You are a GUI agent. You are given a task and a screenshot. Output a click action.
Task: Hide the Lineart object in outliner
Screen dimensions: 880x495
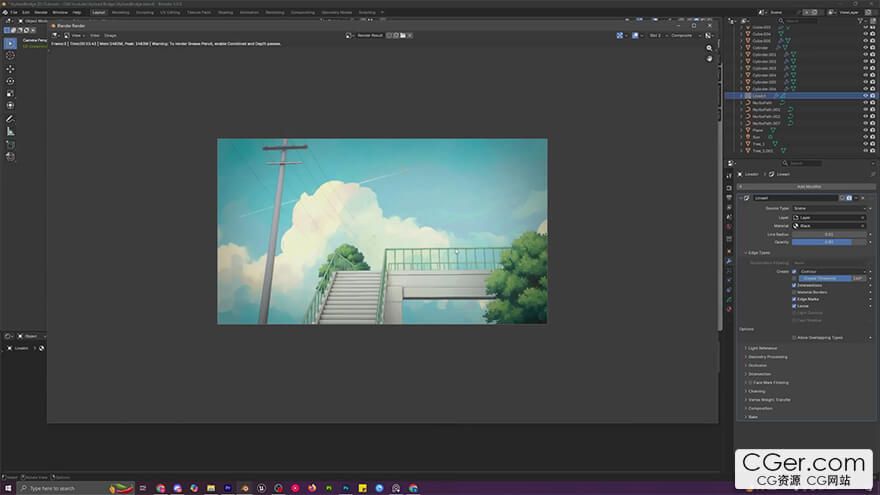(866, 96)
